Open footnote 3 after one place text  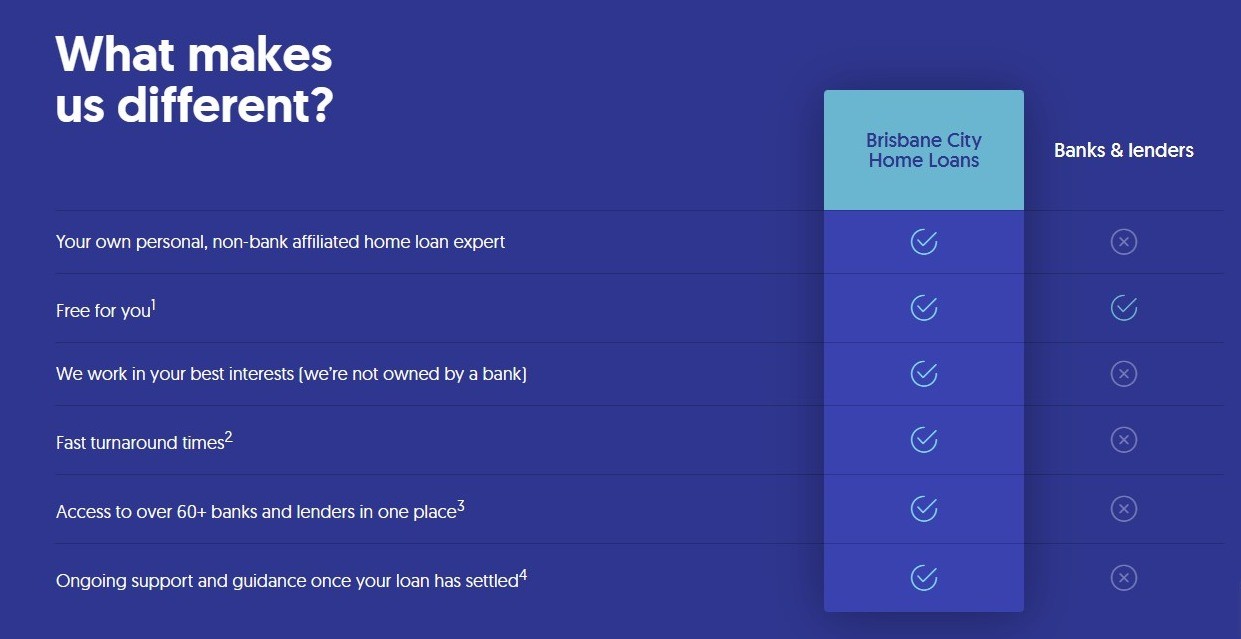pyautogui.click(x=461, y=505)
